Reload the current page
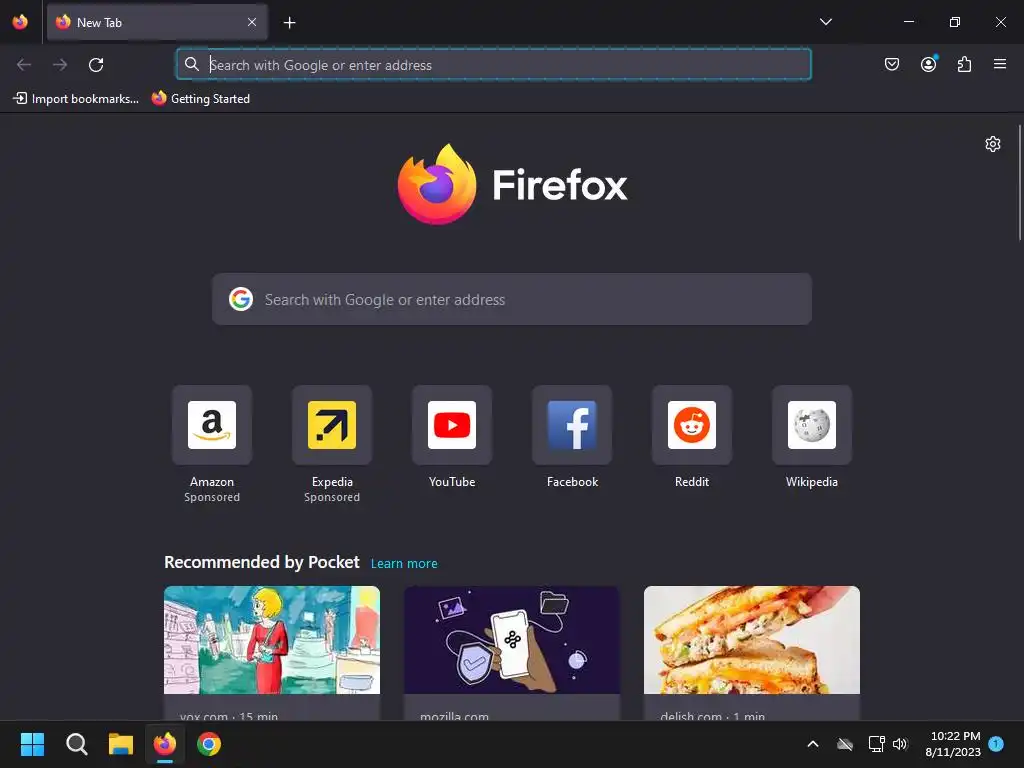The height and width of the screenshot is (768, 1024). click(96, 65)
